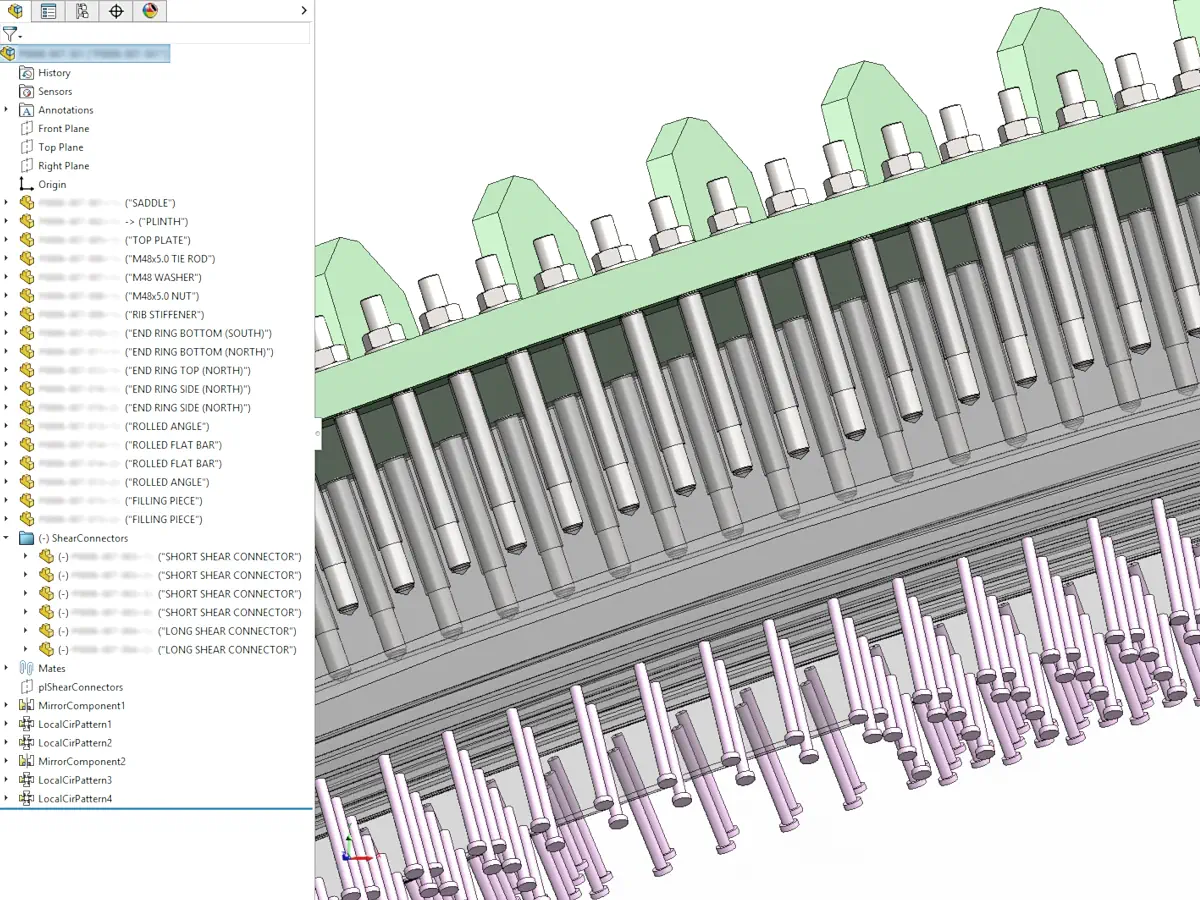The height and width of the screenshot is (900, 1200).
Task: Click the FeatureManager design tree filter funnel
Action: pos(10,34)
